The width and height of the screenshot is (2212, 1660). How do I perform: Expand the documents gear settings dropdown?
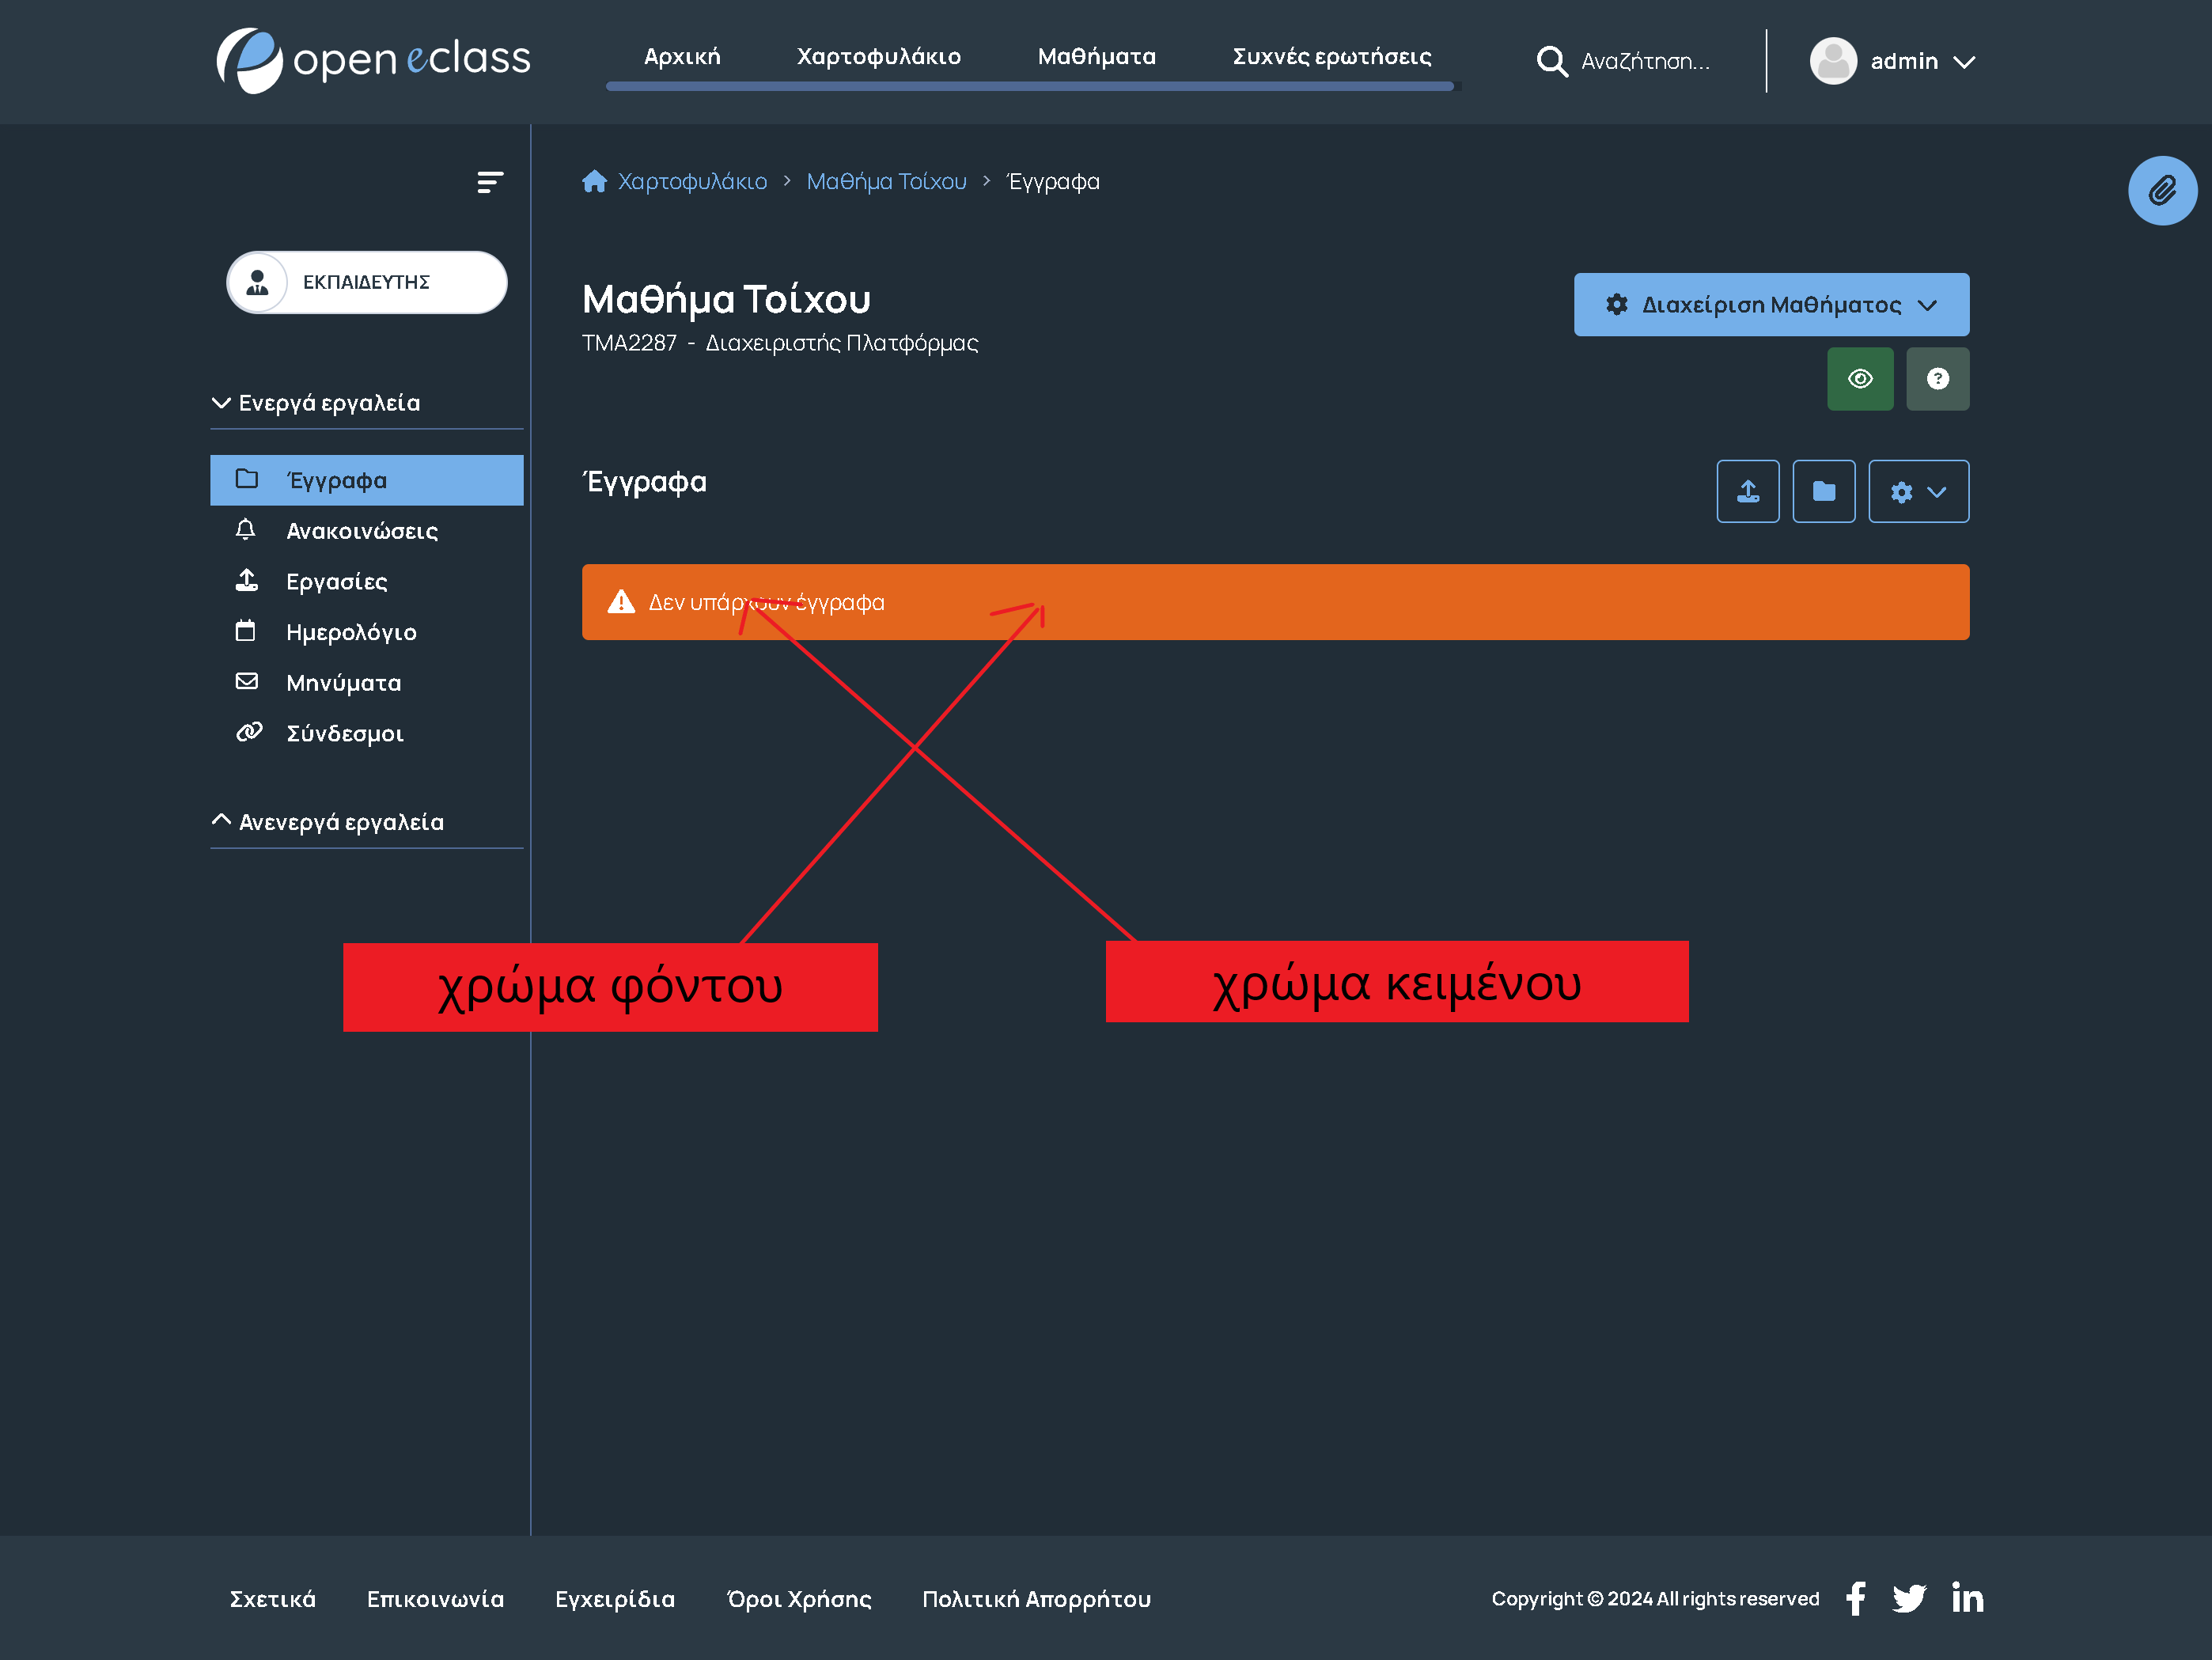(x=1917, y=491)
